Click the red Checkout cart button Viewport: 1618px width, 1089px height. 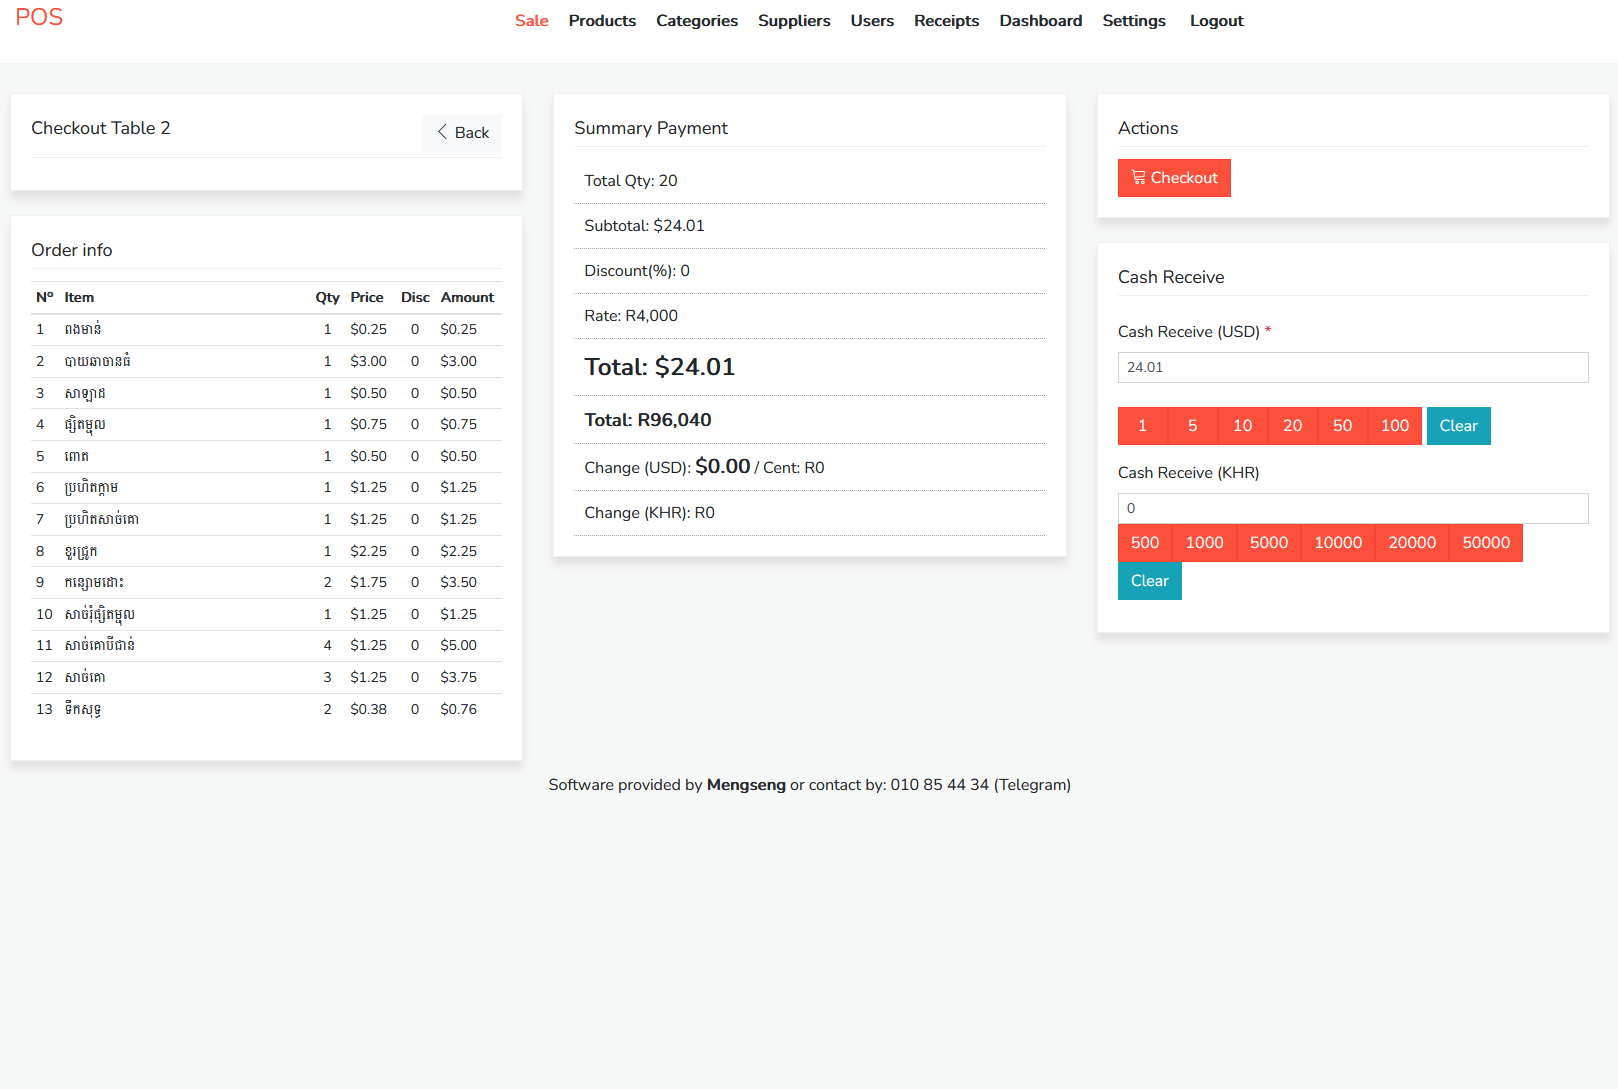pyautogui.click(x=1174, y=178)
